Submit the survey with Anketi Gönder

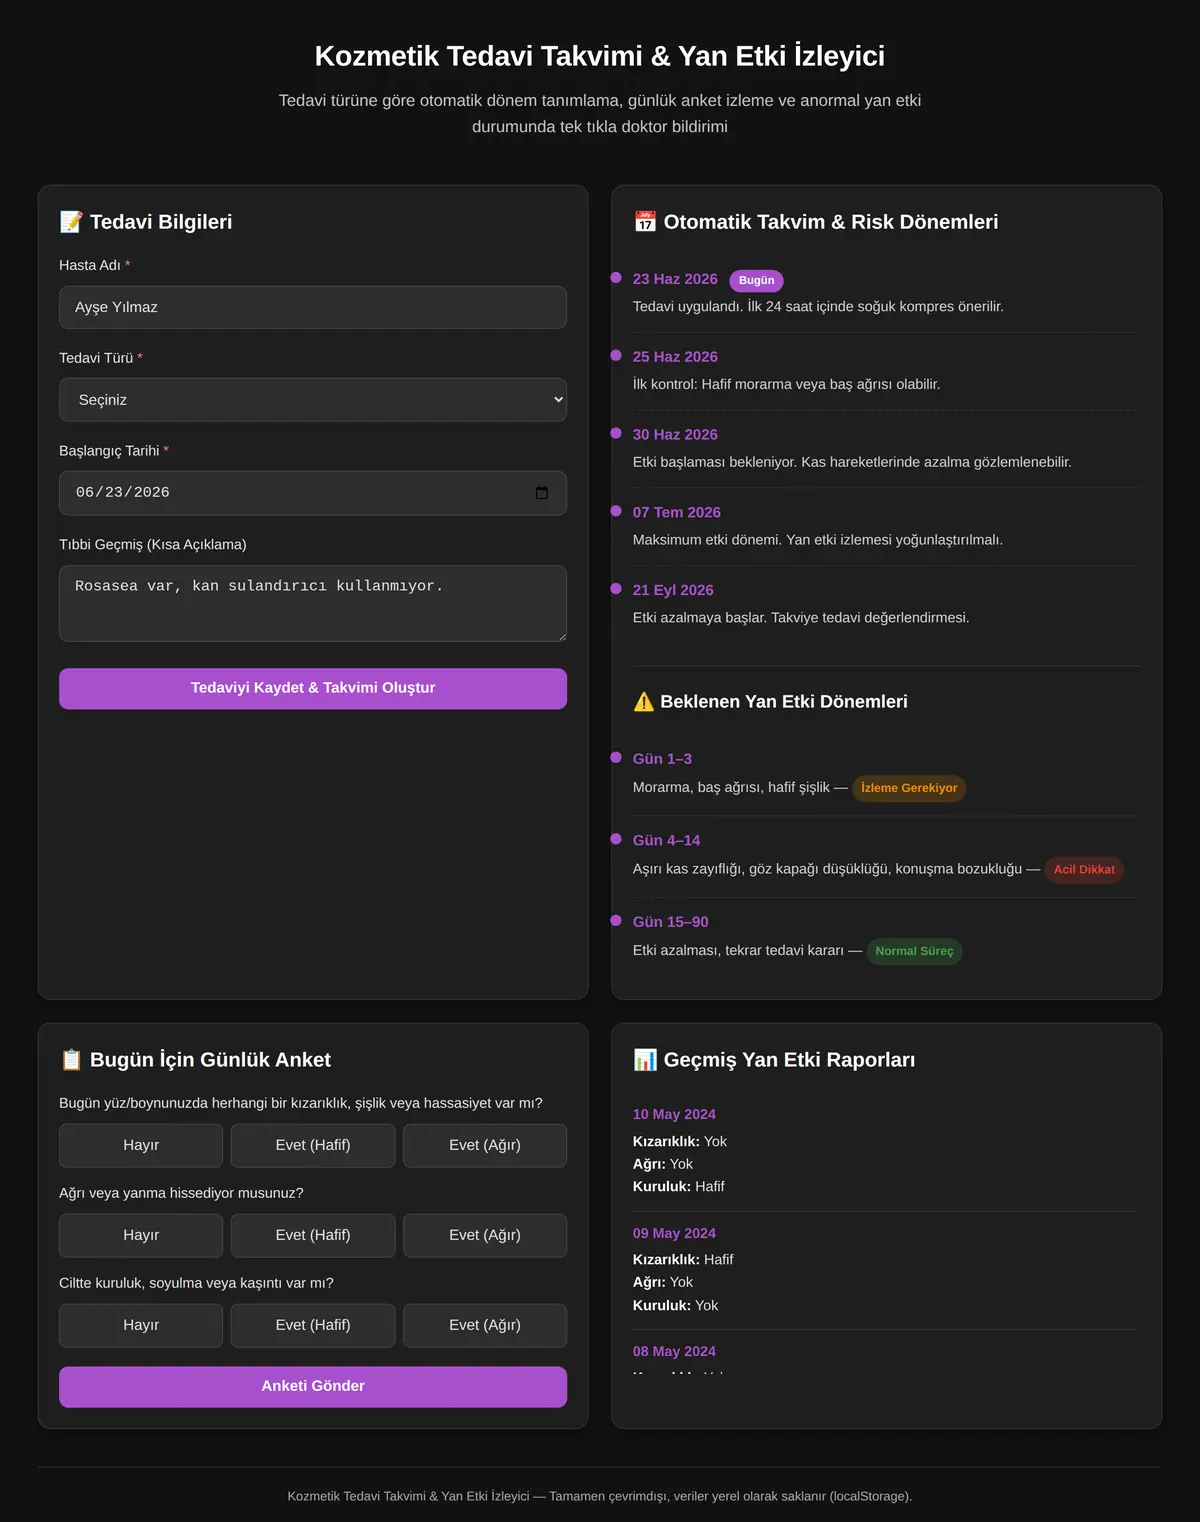(313, 1387)
